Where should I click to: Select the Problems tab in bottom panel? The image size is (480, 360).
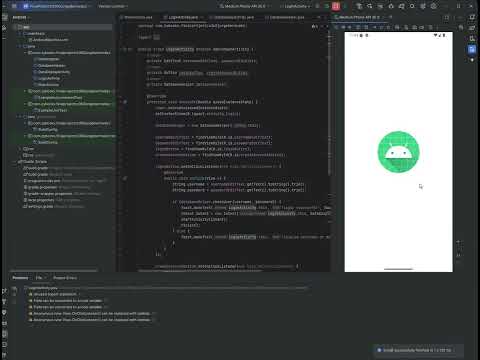20,278
